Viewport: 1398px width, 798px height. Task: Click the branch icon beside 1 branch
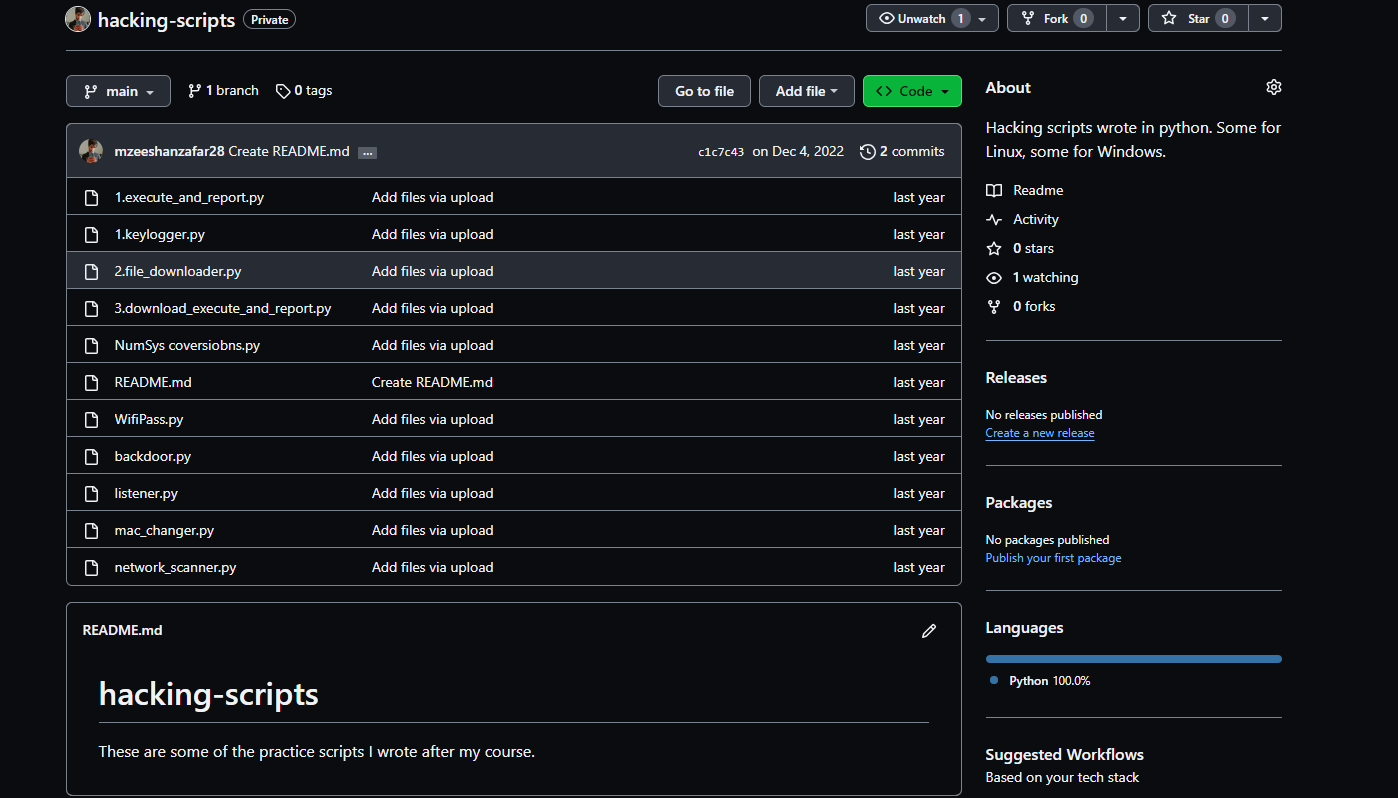pyautogui.click(x=194, y=91)
